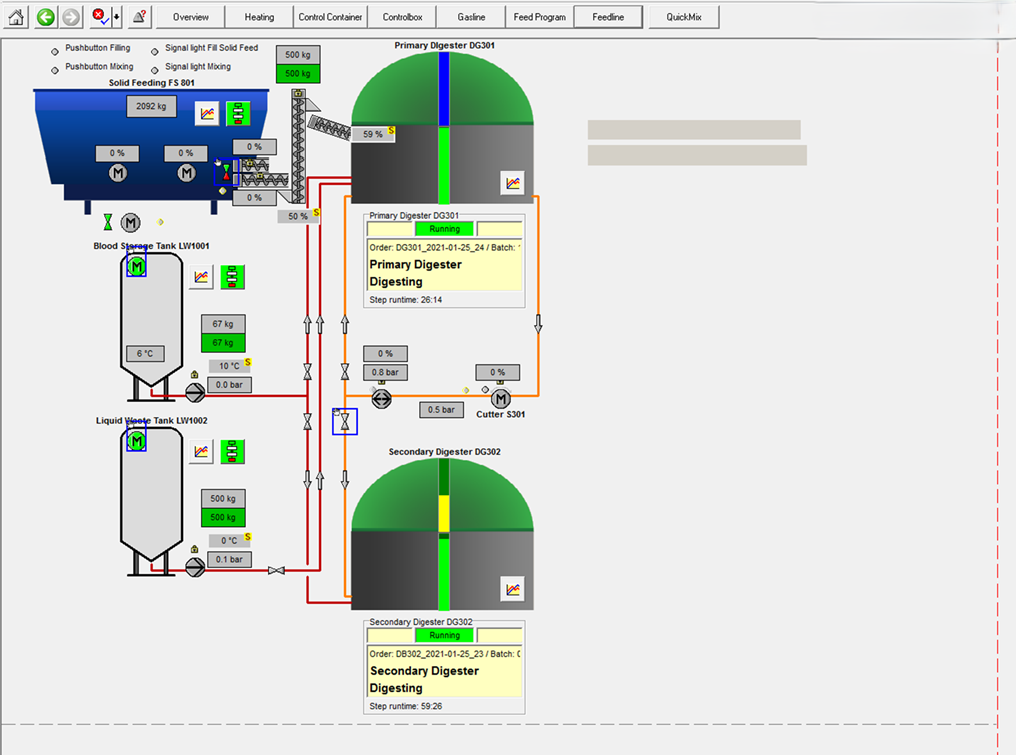Open trend chart for Solid Feeding FS 801
The image size is (1016, 755).
pyautogui.click(x=207, y=113)
